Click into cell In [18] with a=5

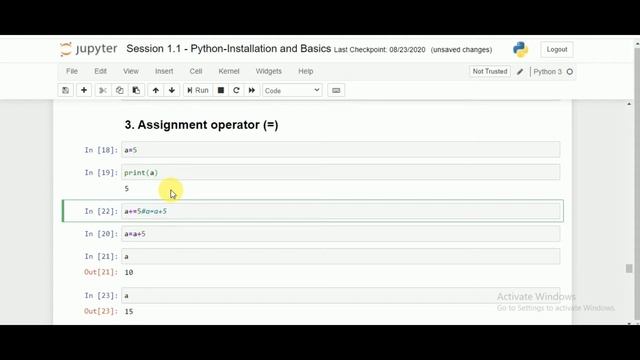click(x=341, y=150)
